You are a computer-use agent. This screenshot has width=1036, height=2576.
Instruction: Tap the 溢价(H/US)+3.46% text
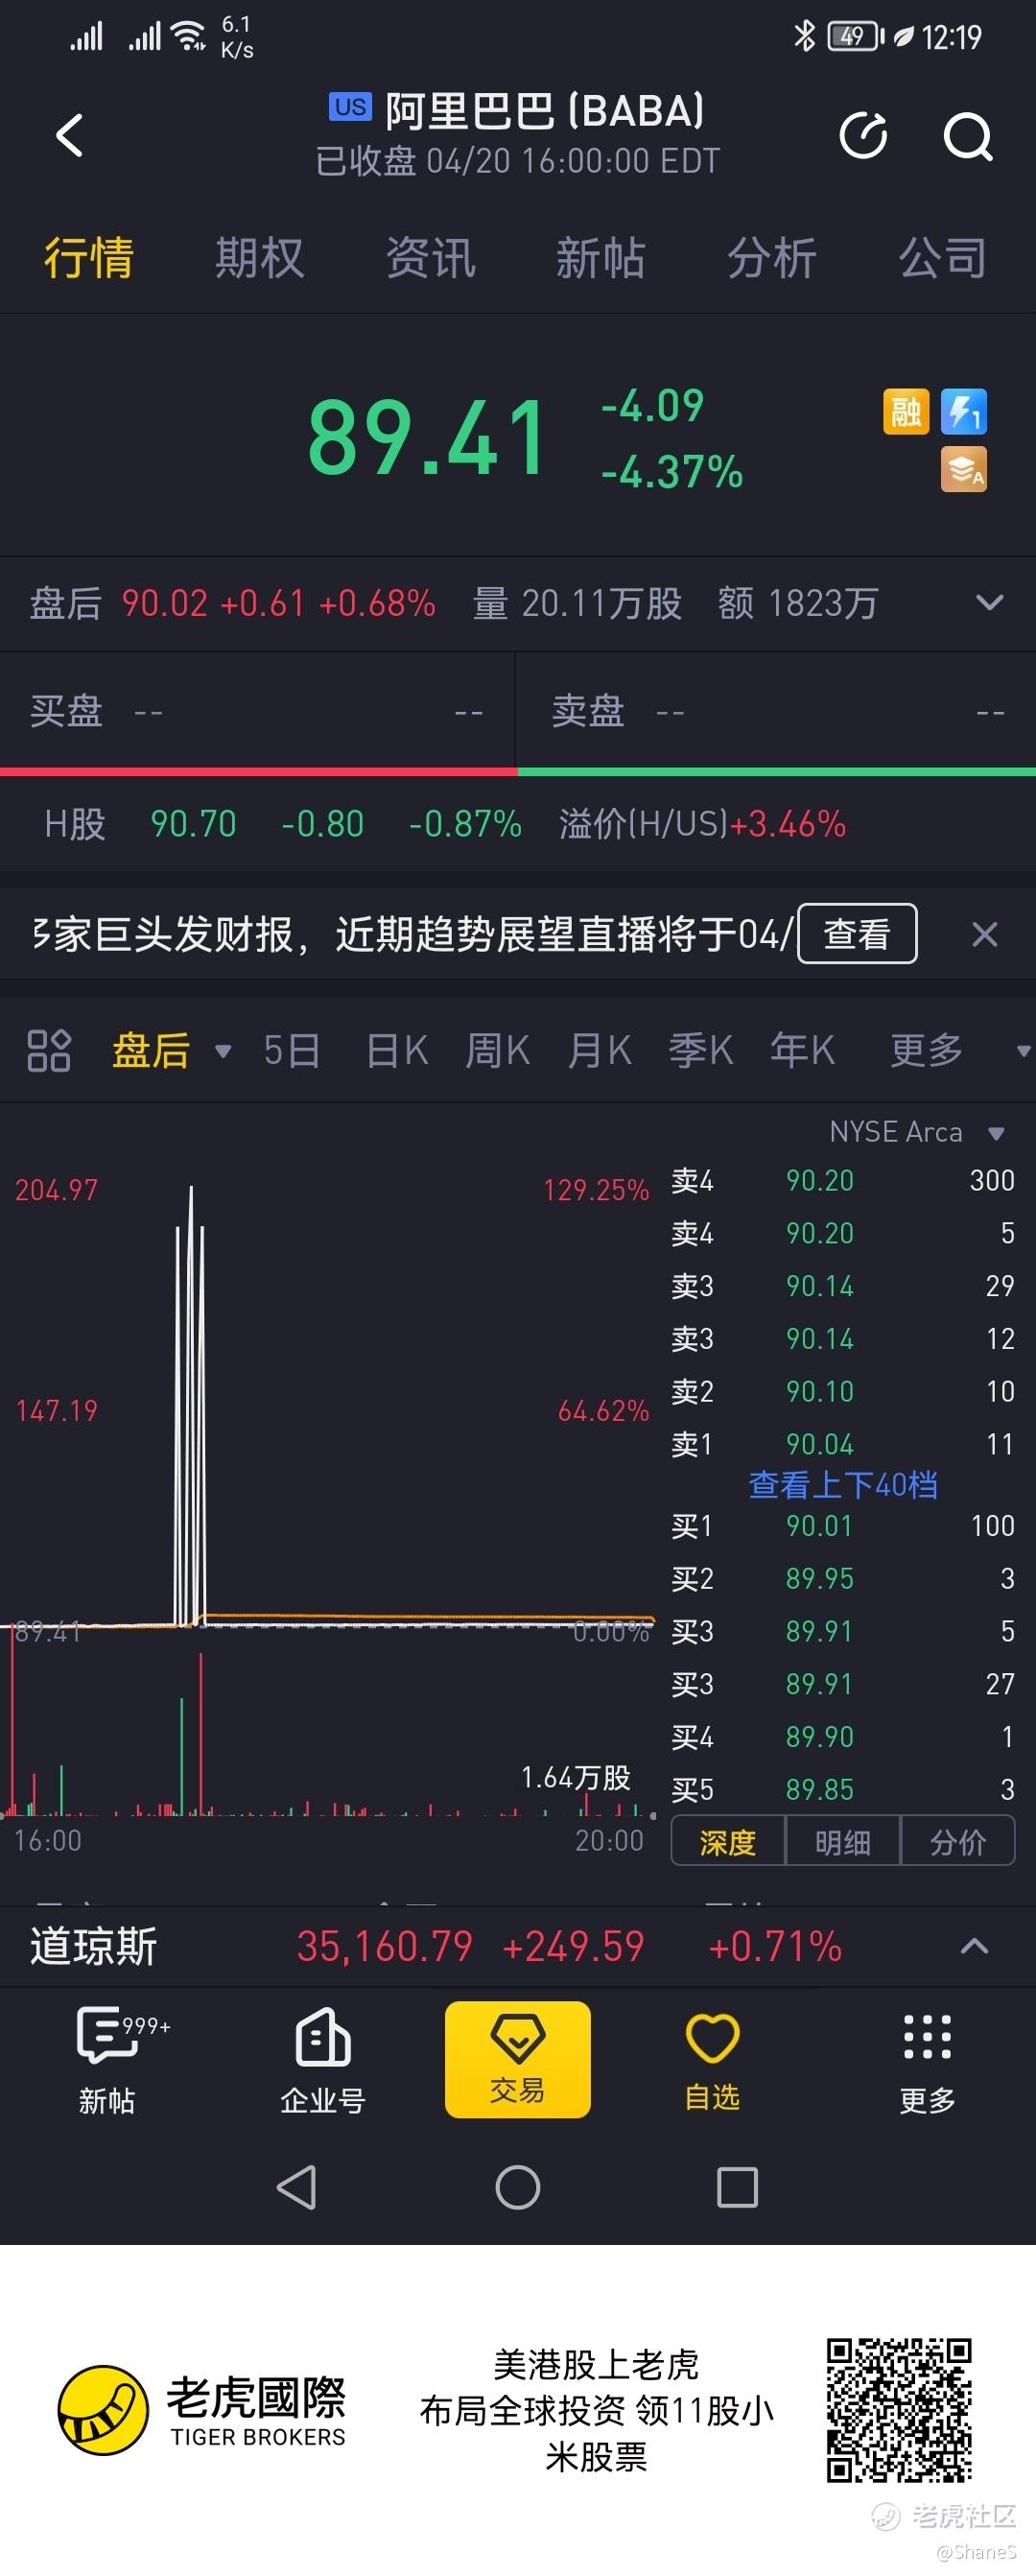(702, 823)
